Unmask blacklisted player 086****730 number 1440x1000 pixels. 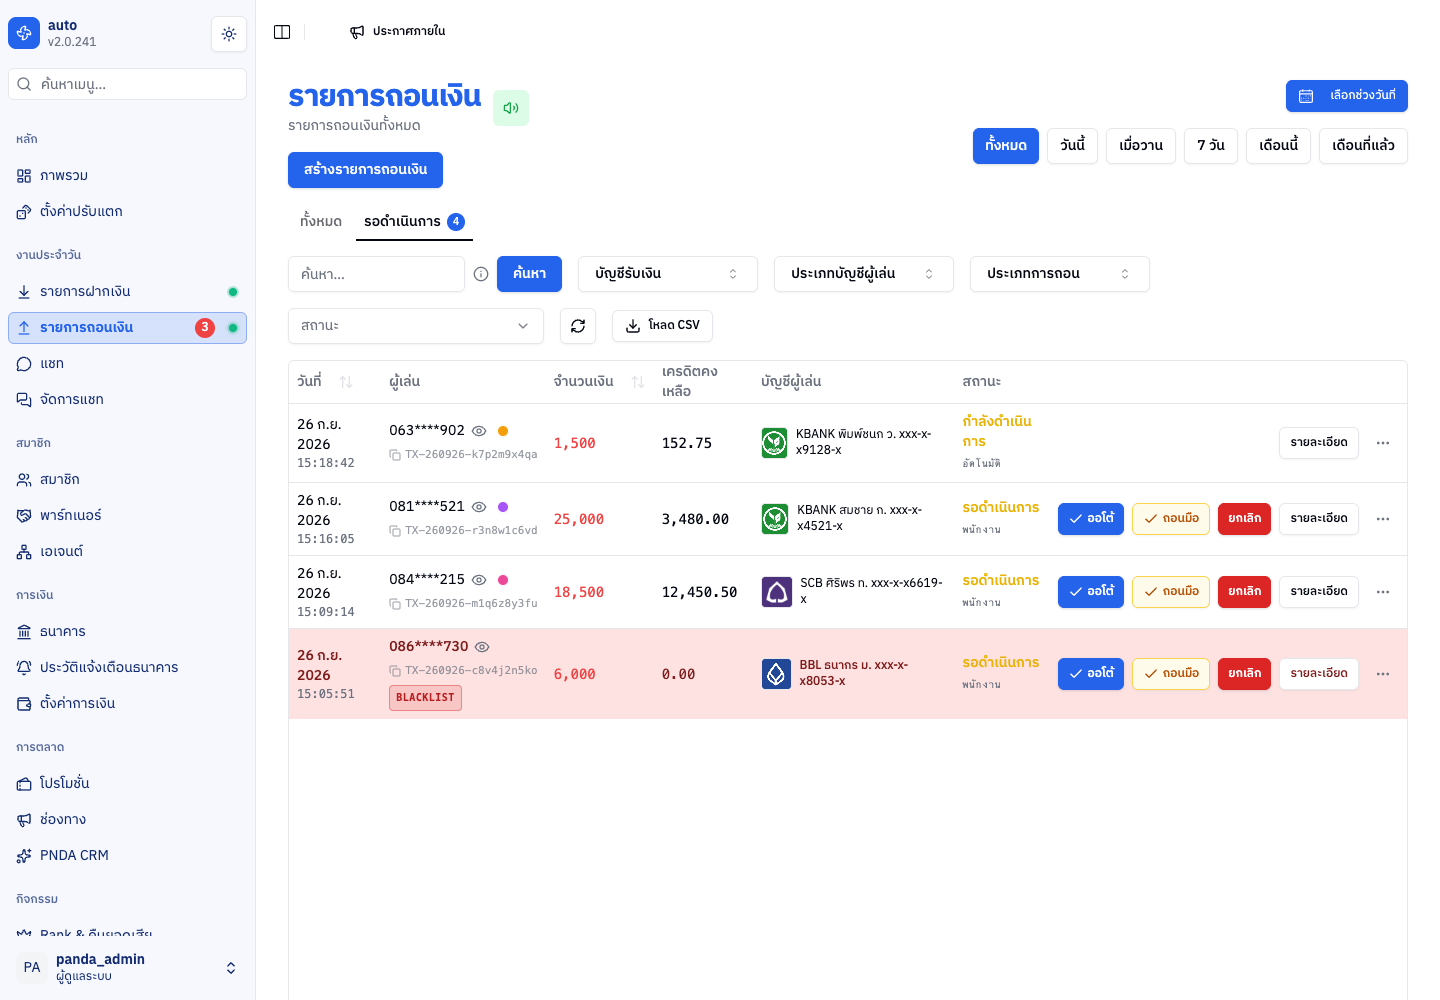pos(482,647)
